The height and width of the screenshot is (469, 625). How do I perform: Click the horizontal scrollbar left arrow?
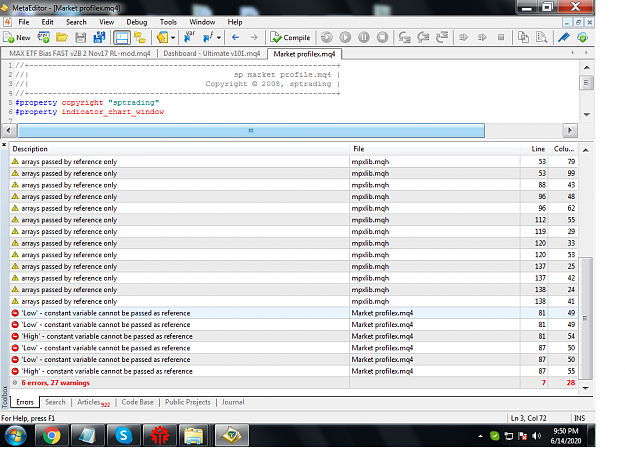(x=10, y=130)
